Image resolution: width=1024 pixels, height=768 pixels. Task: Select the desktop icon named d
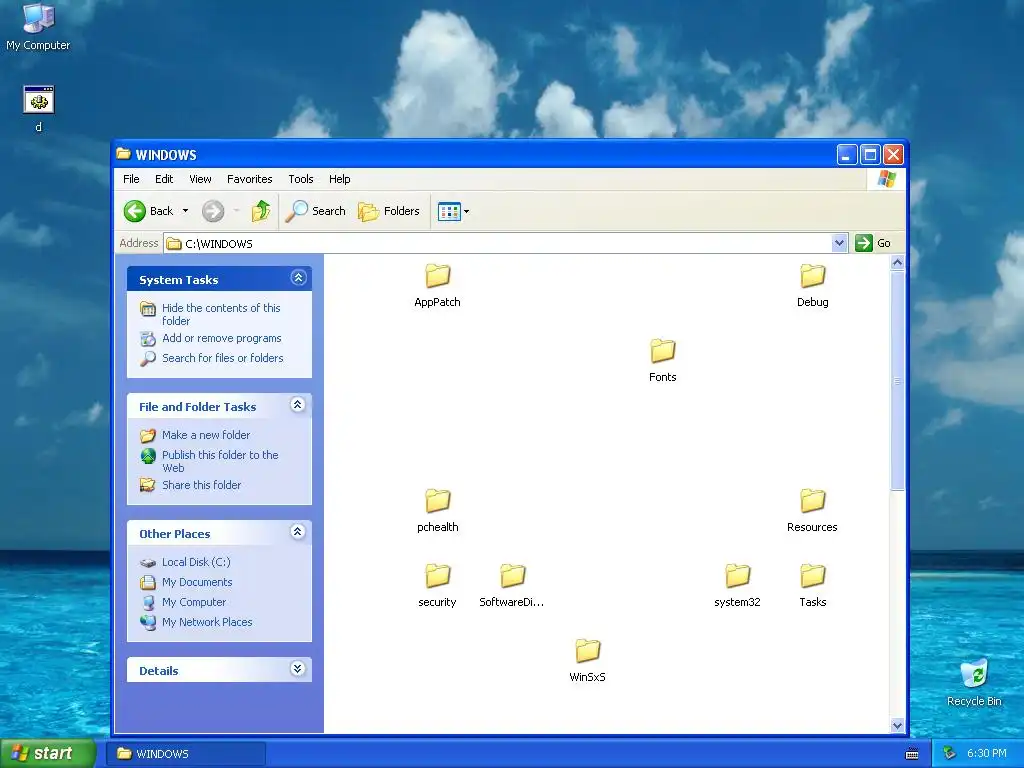tap(39, 109)
